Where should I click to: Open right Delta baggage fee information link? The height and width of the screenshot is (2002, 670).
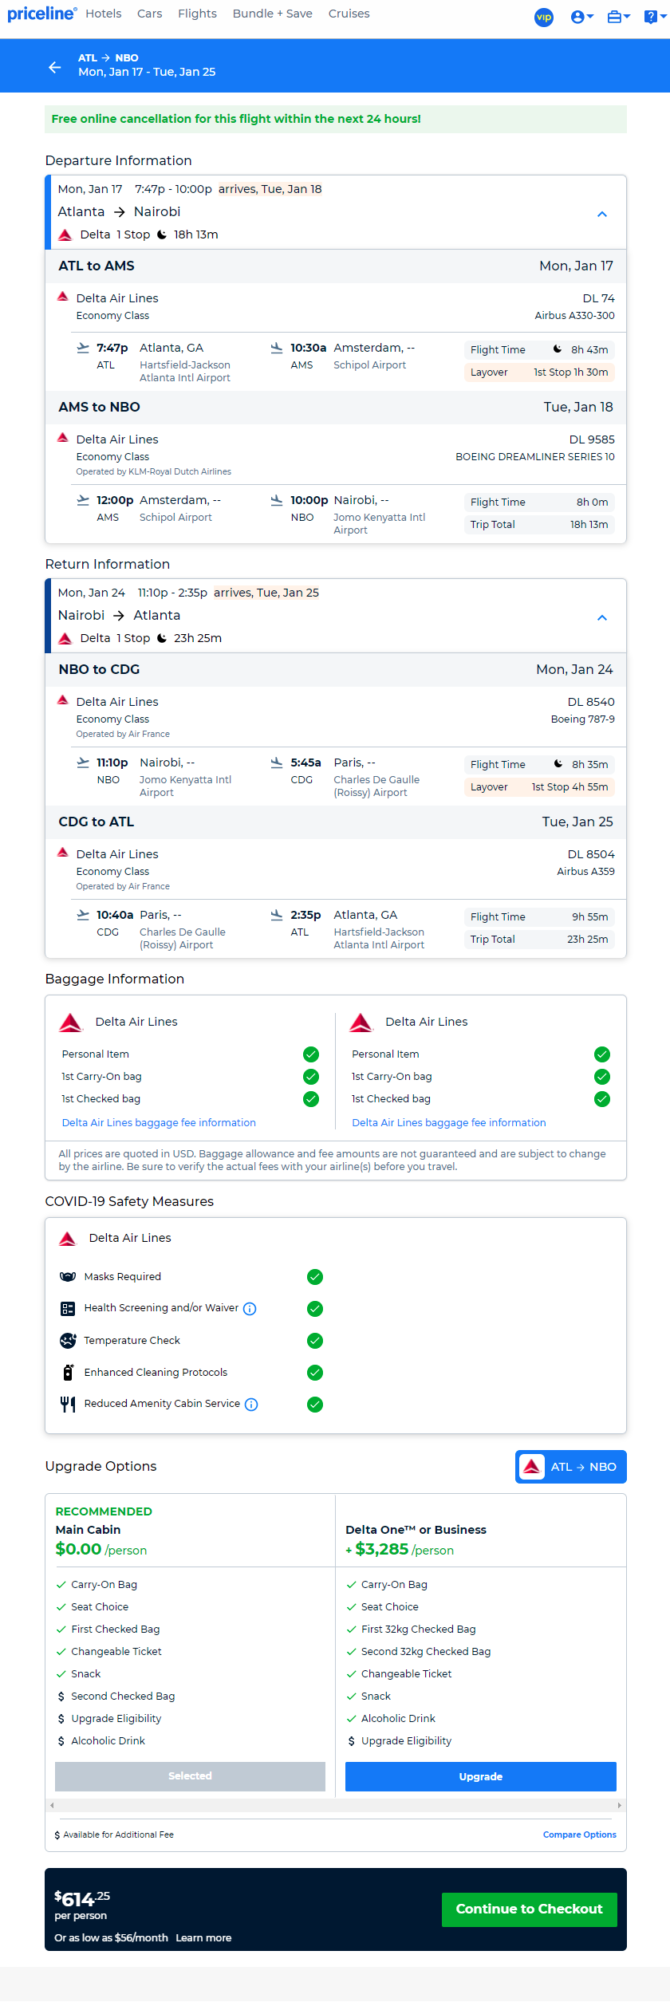[x=449, y=1123]
